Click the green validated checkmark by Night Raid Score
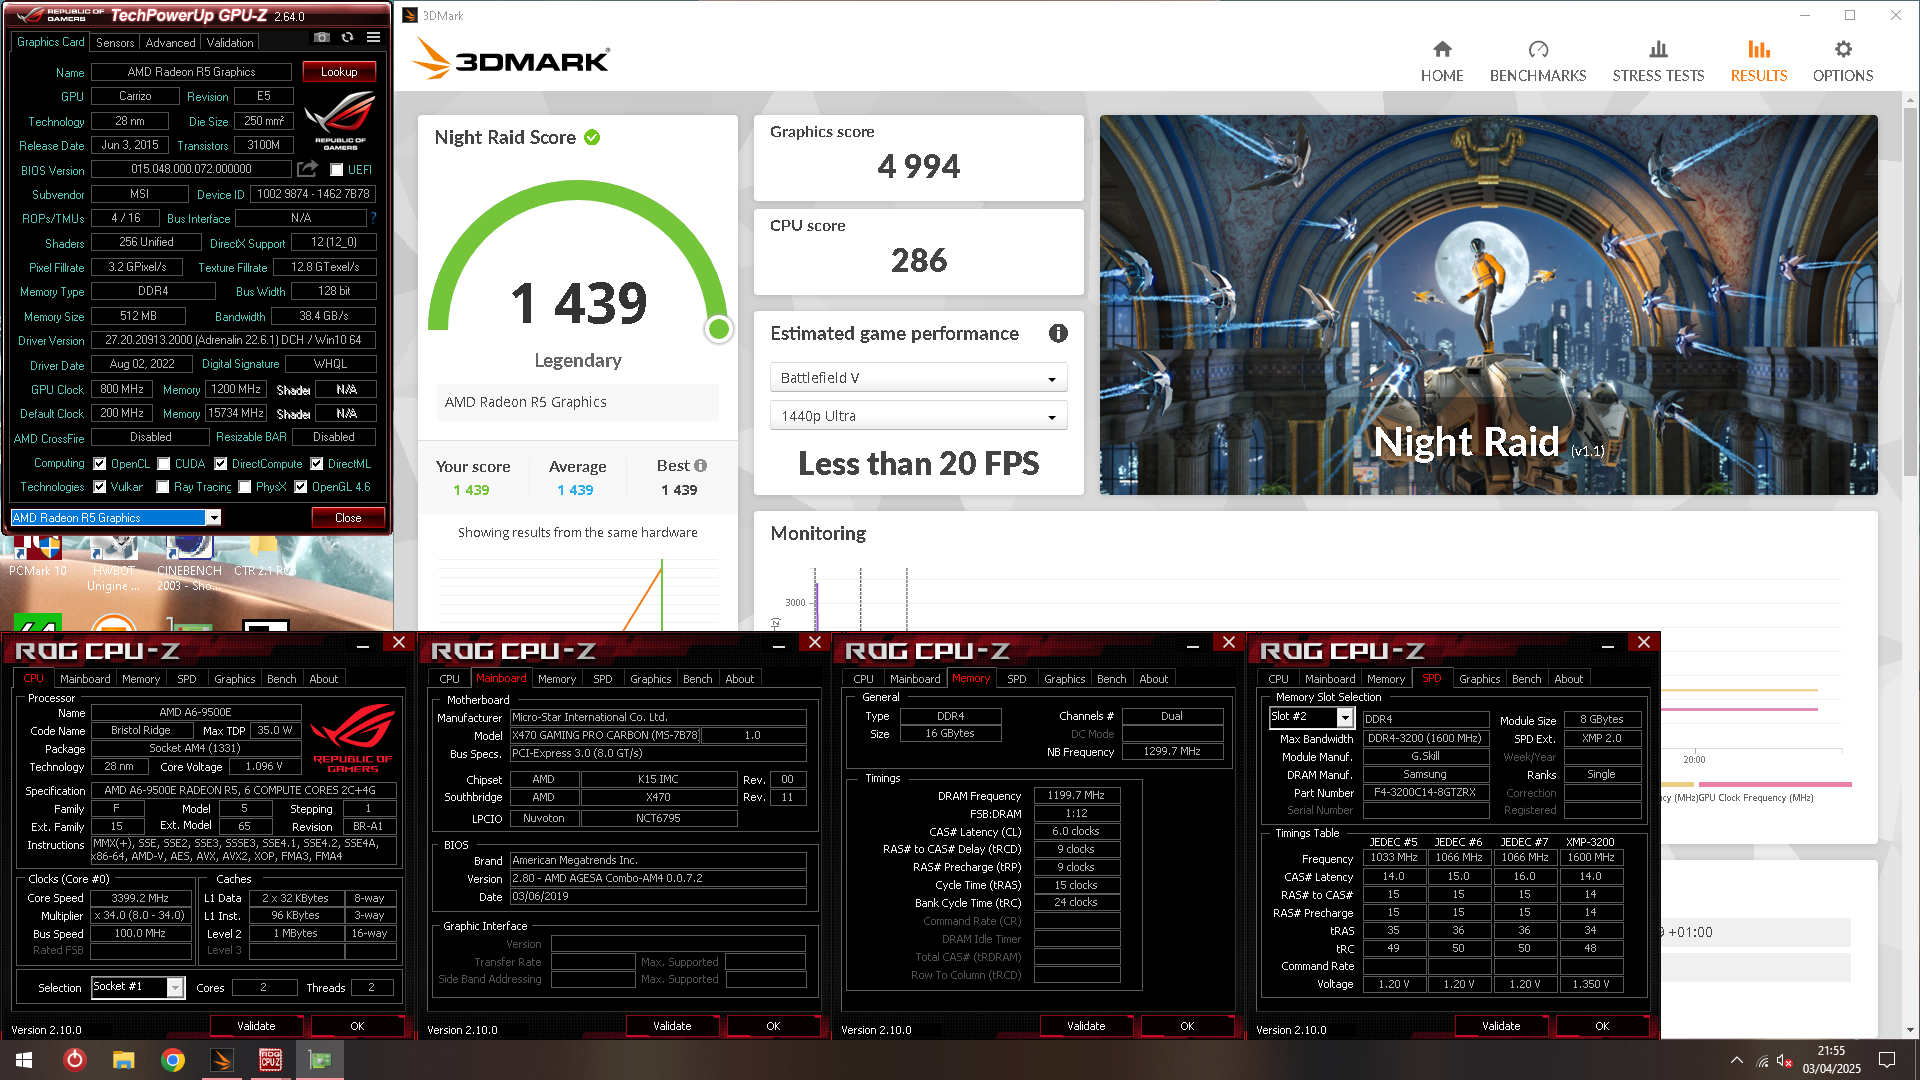 click(x=592, y=137)
